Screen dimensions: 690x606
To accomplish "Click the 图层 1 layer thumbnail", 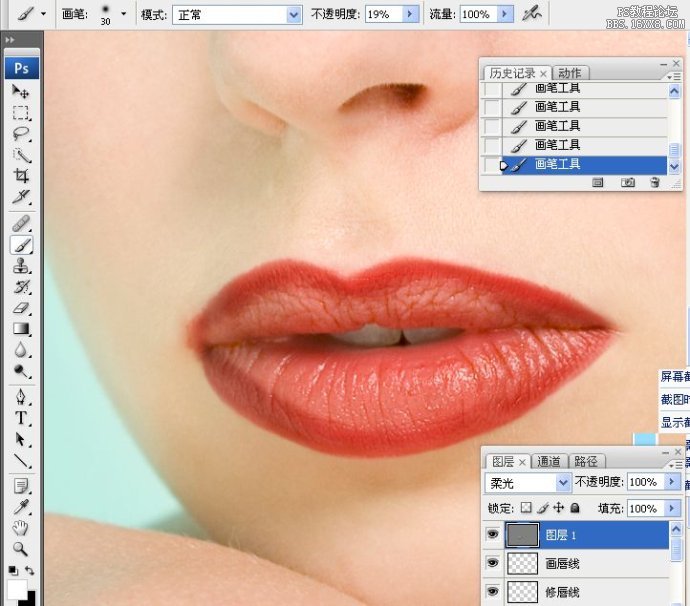I will tap(522, 535).
